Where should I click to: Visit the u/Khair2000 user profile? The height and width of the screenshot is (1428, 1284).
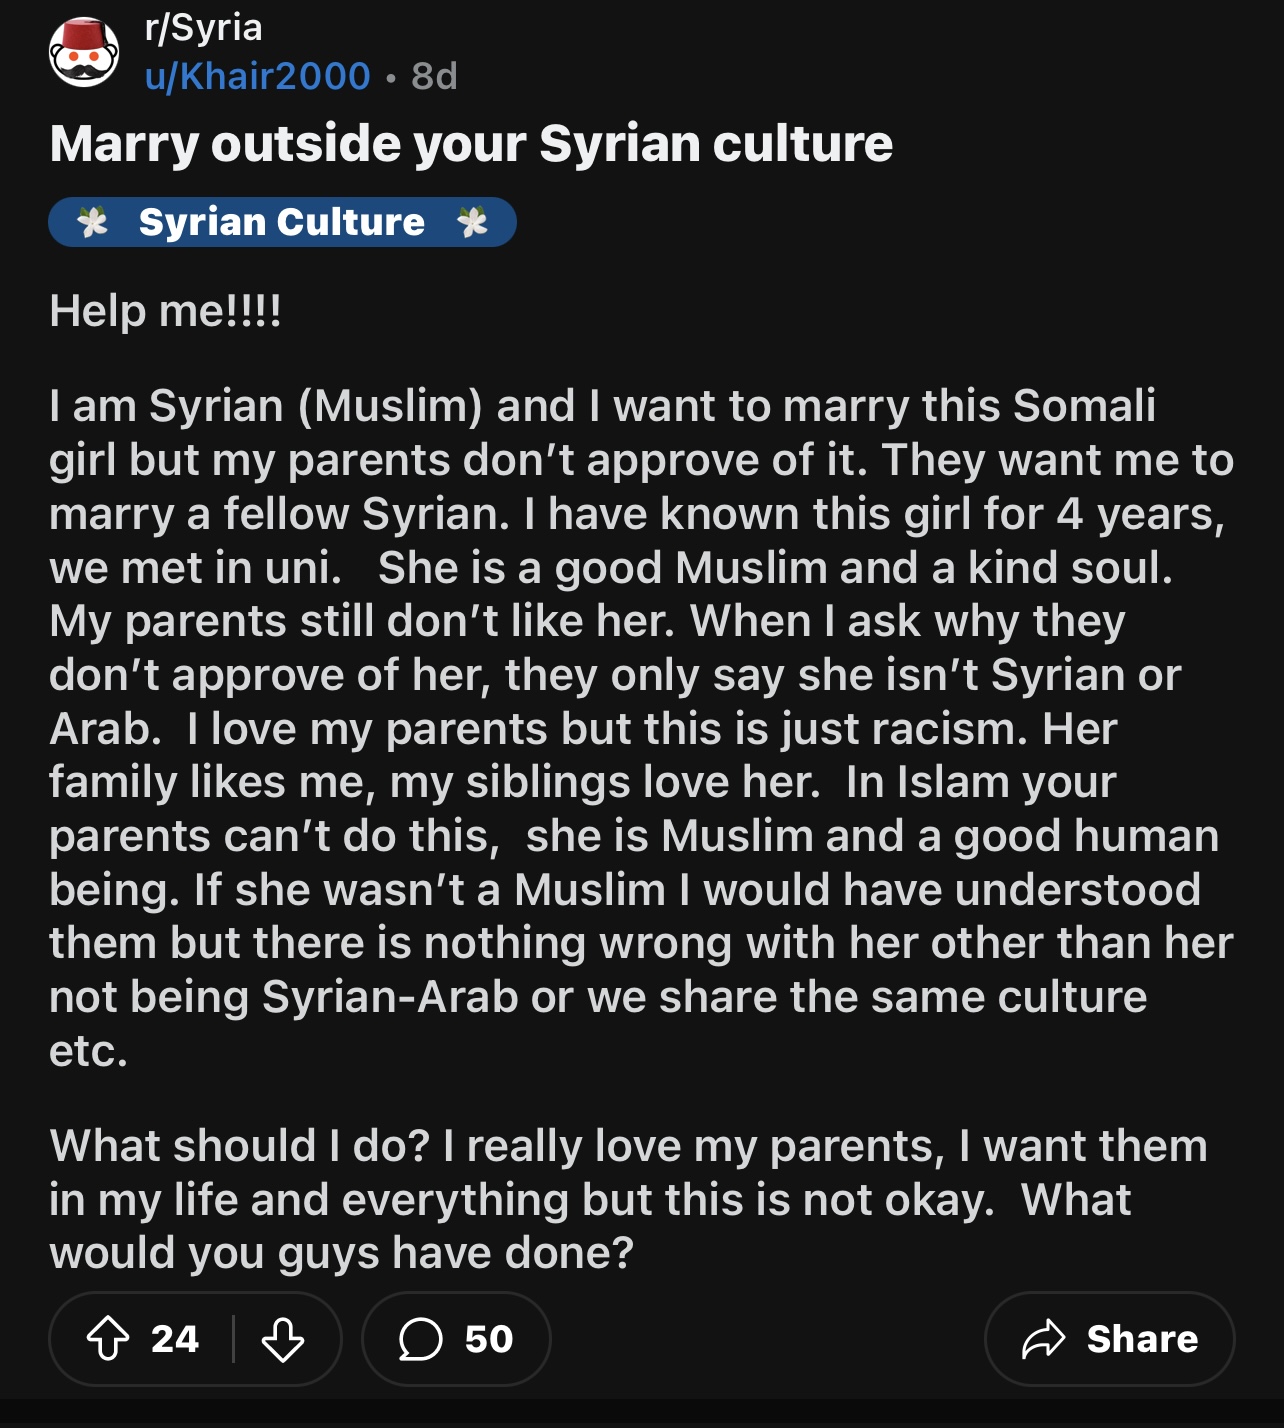257,76
